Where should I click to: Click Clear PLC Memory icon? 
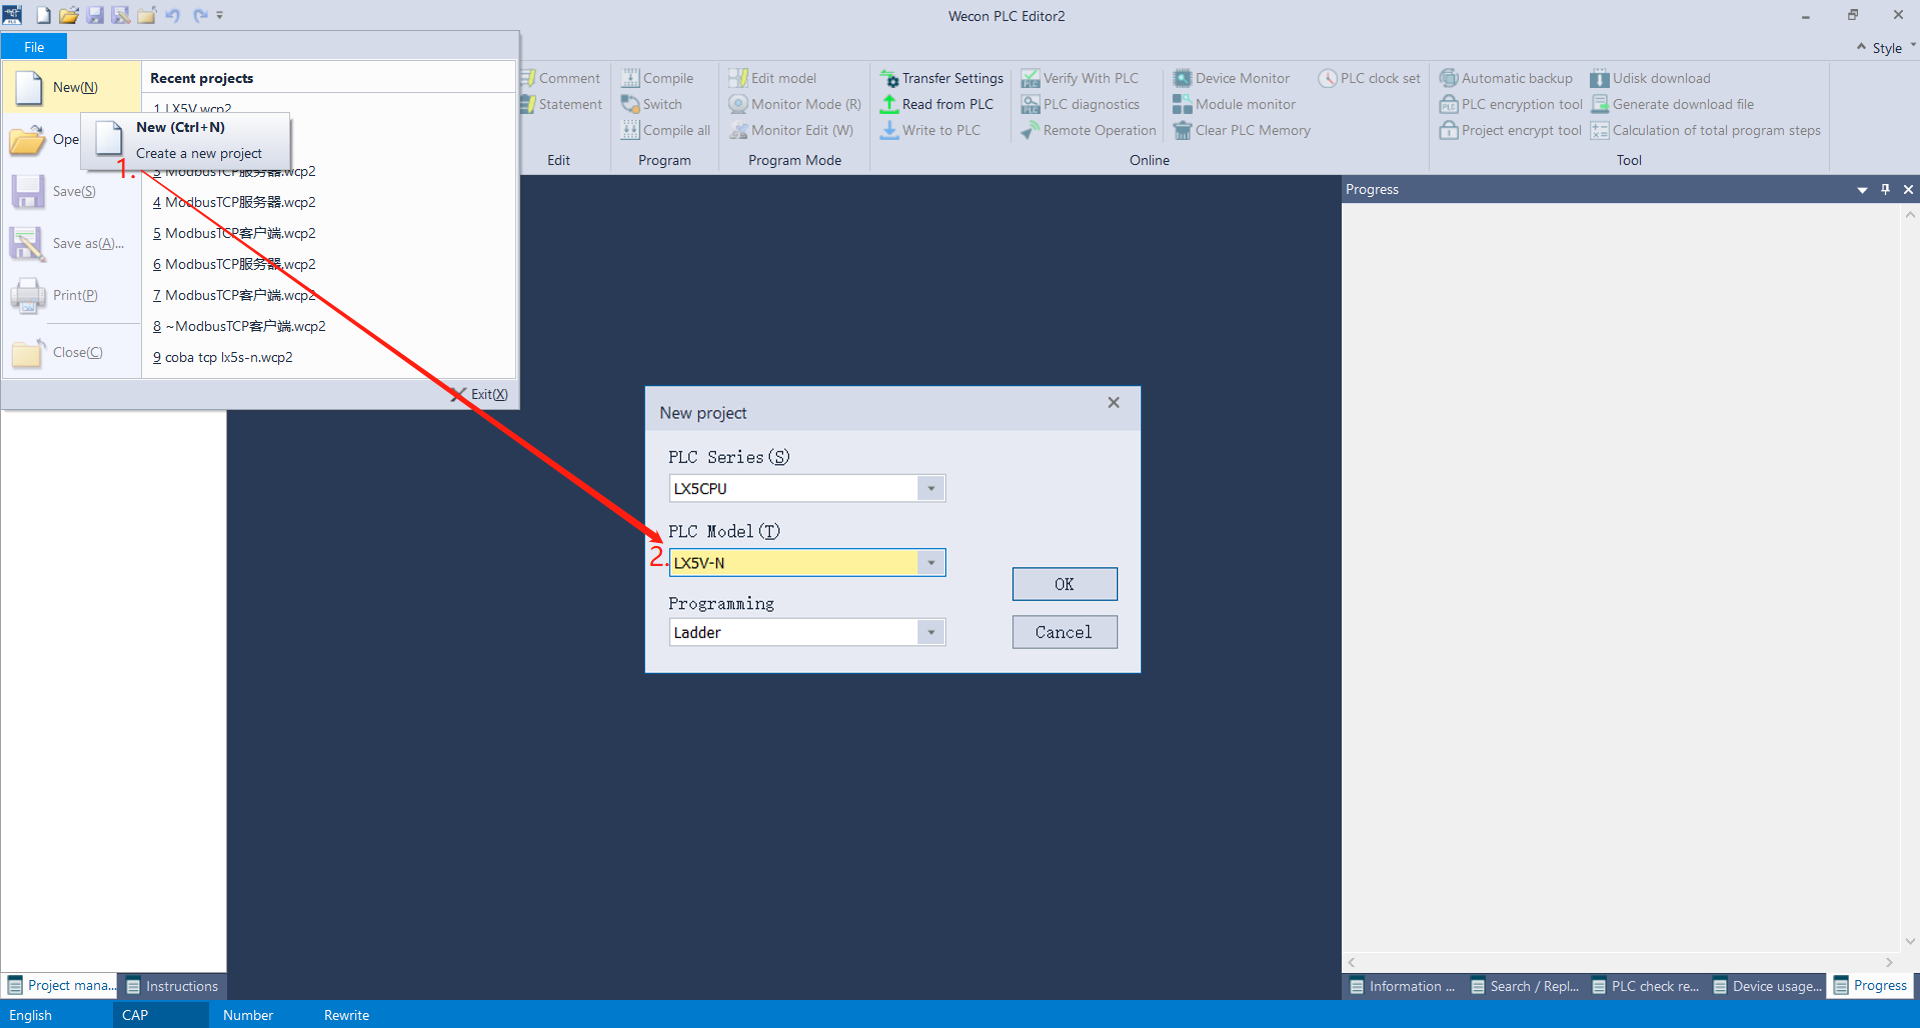[x=1182, y=130]
